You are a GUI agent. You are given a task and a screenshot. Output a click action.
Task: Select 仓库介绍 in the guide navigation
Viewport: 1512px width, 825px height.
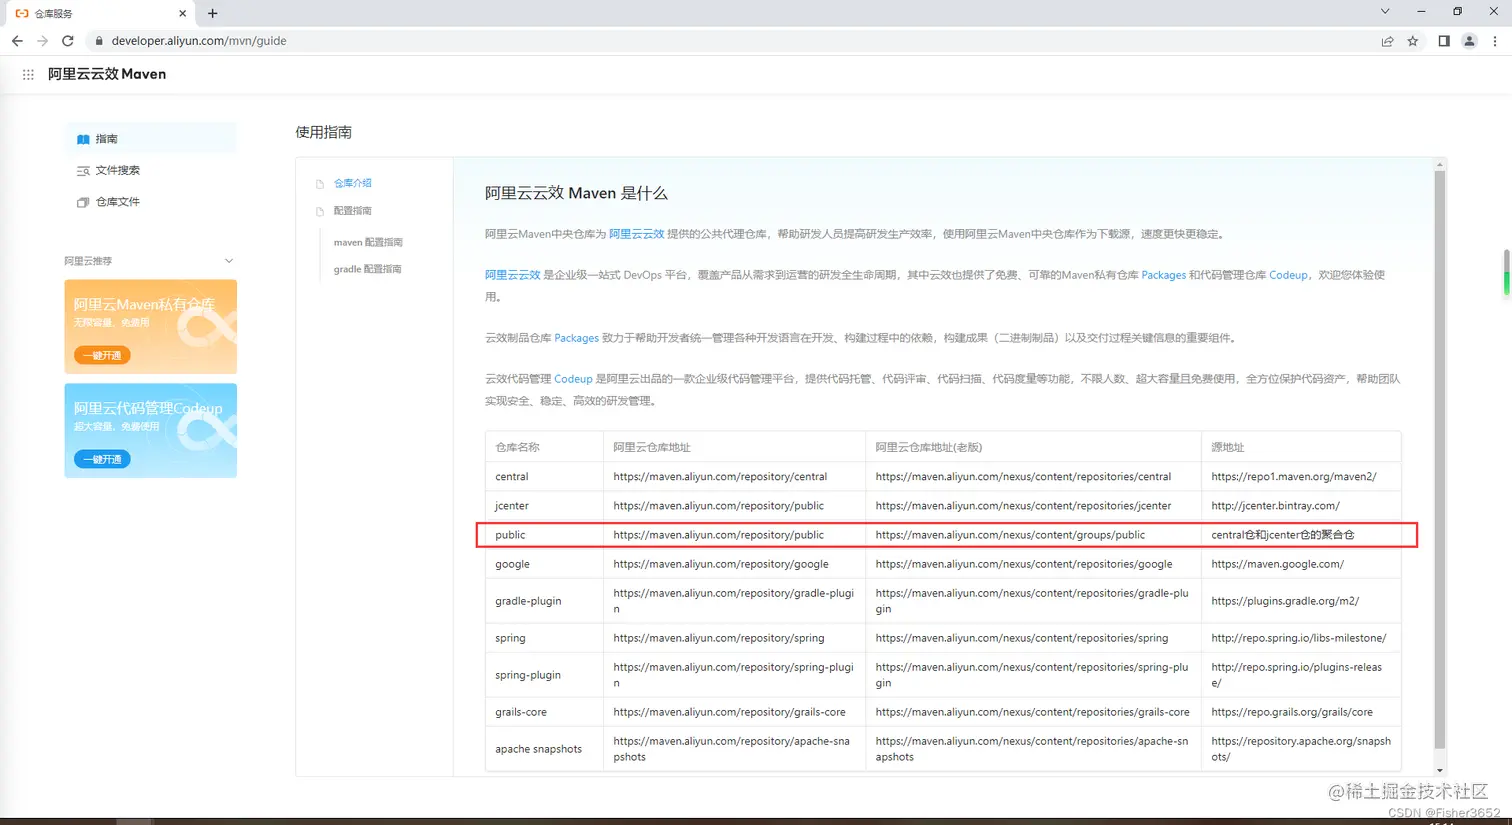click(352, 183)
